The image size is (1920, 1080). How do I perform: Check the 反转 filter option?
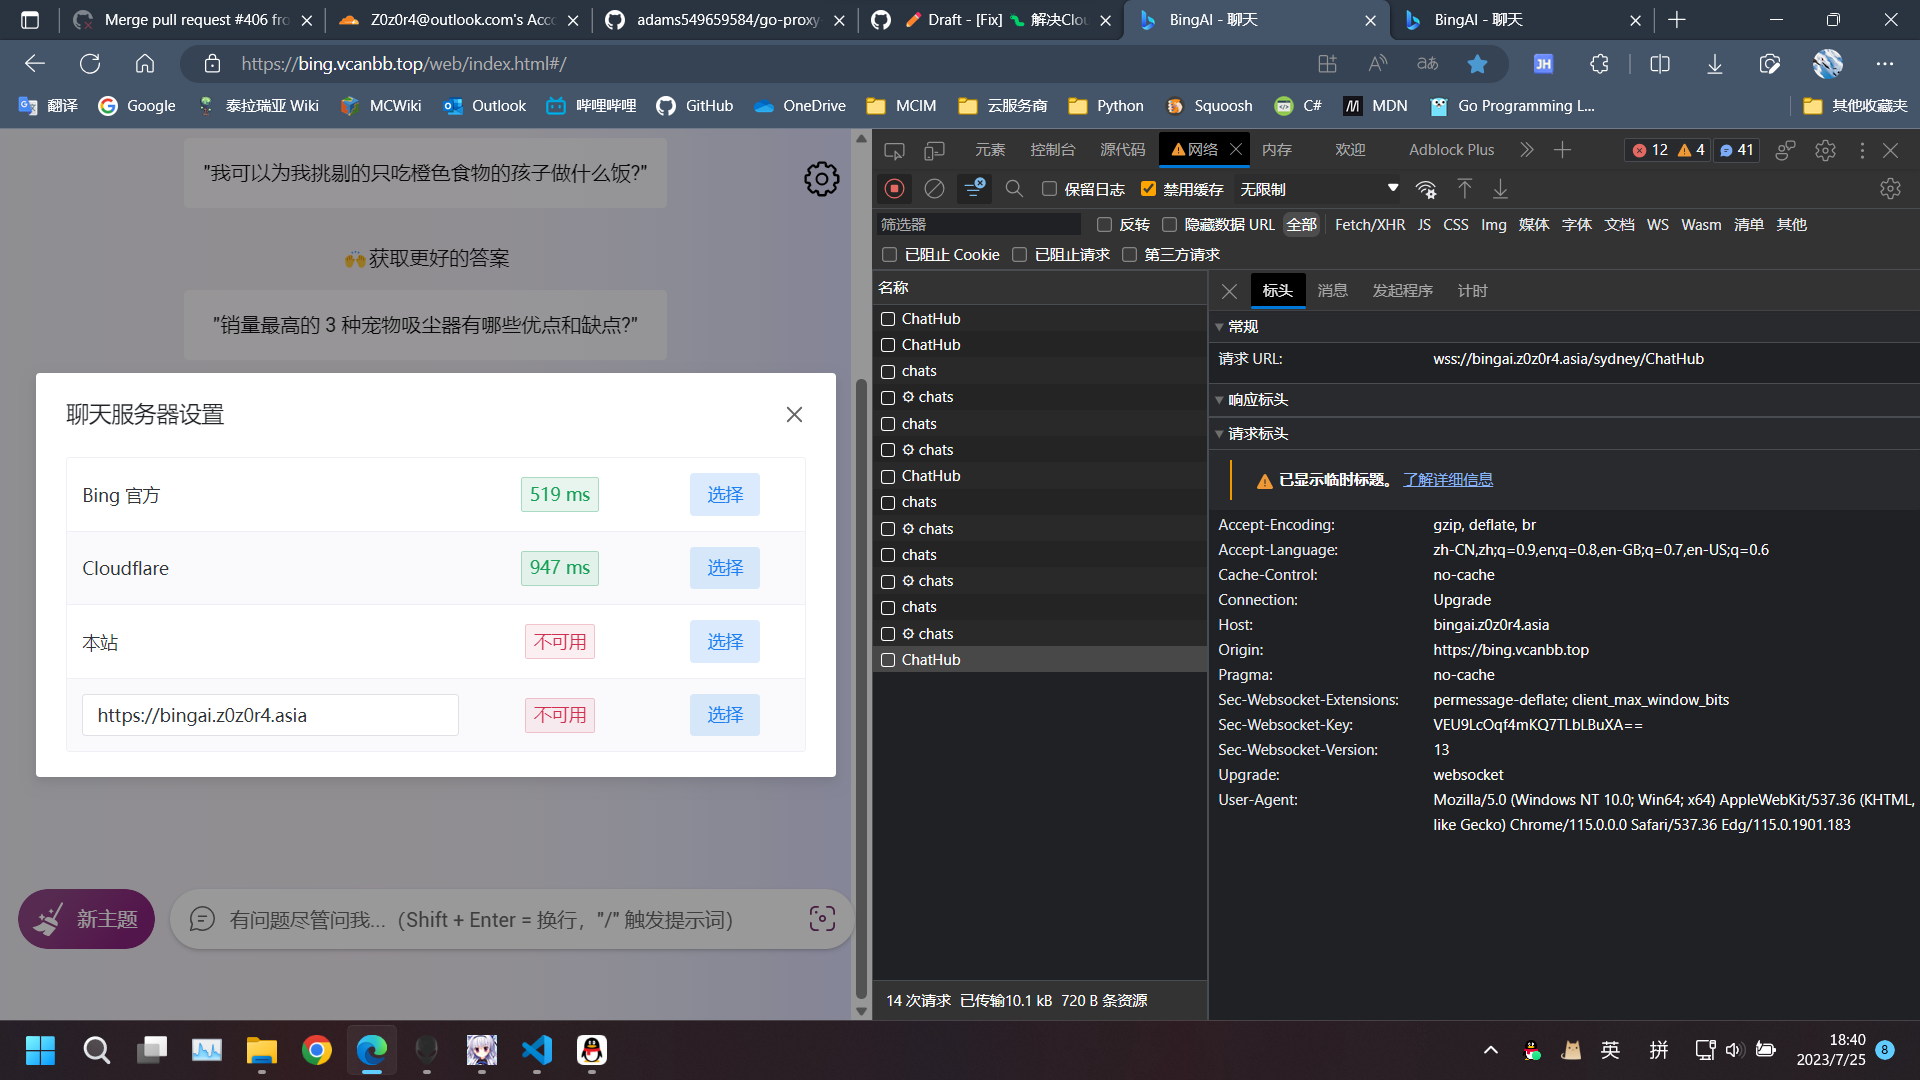[1104, 224]
